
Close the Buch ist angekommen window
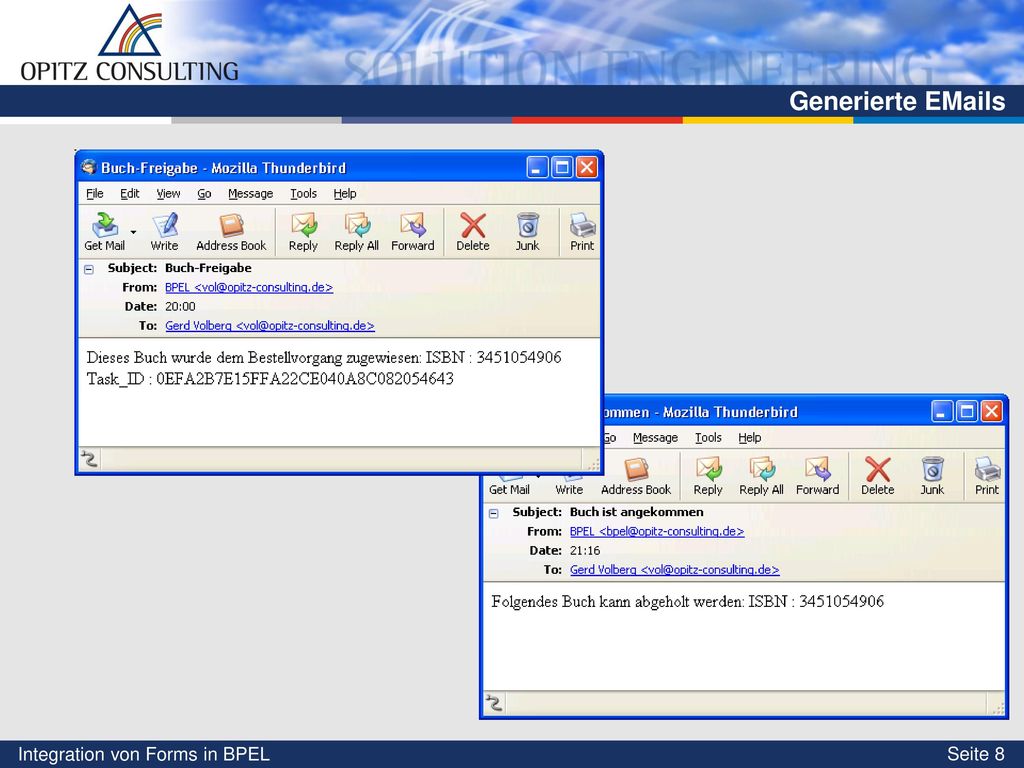coord(991,411)
